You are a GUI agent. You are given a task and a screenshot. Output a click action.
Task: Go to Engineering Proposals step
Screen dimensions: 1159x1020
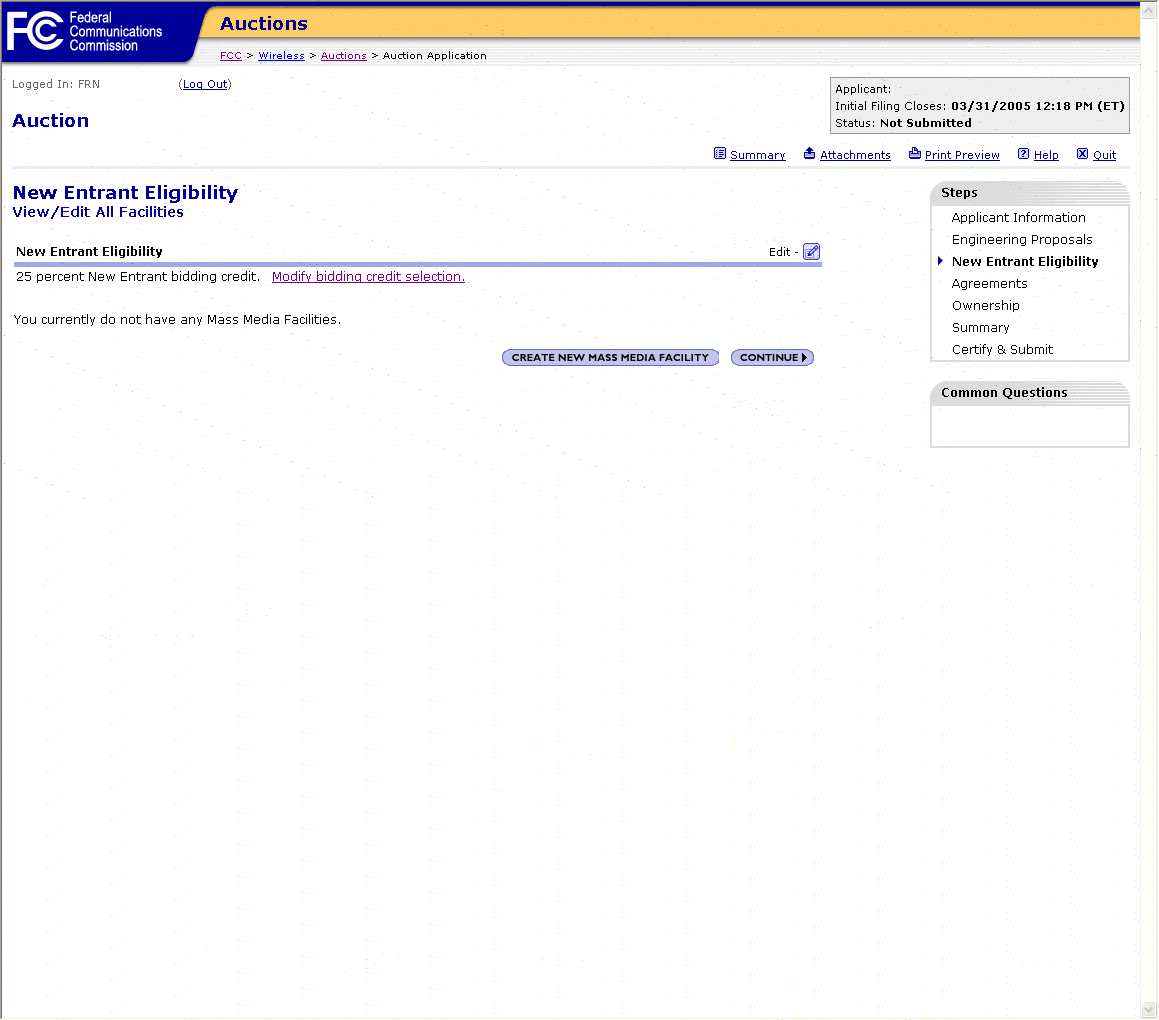[x=1022, y=239]
